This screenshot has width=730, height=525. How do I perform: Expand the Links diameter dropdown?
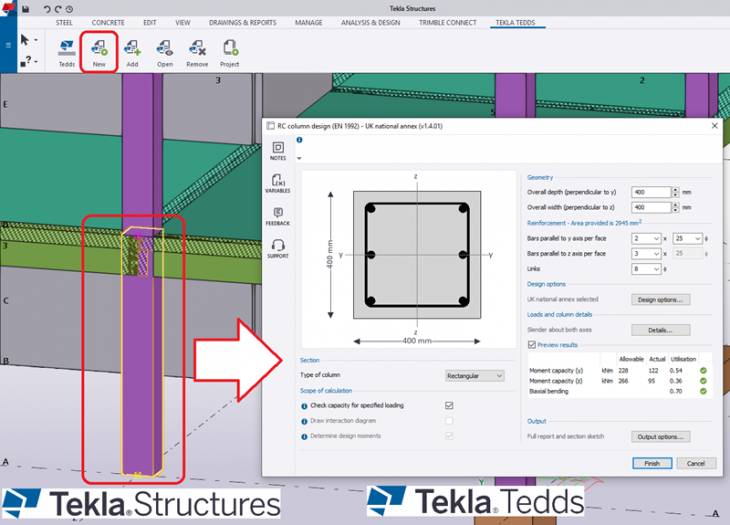coord(646,269)
